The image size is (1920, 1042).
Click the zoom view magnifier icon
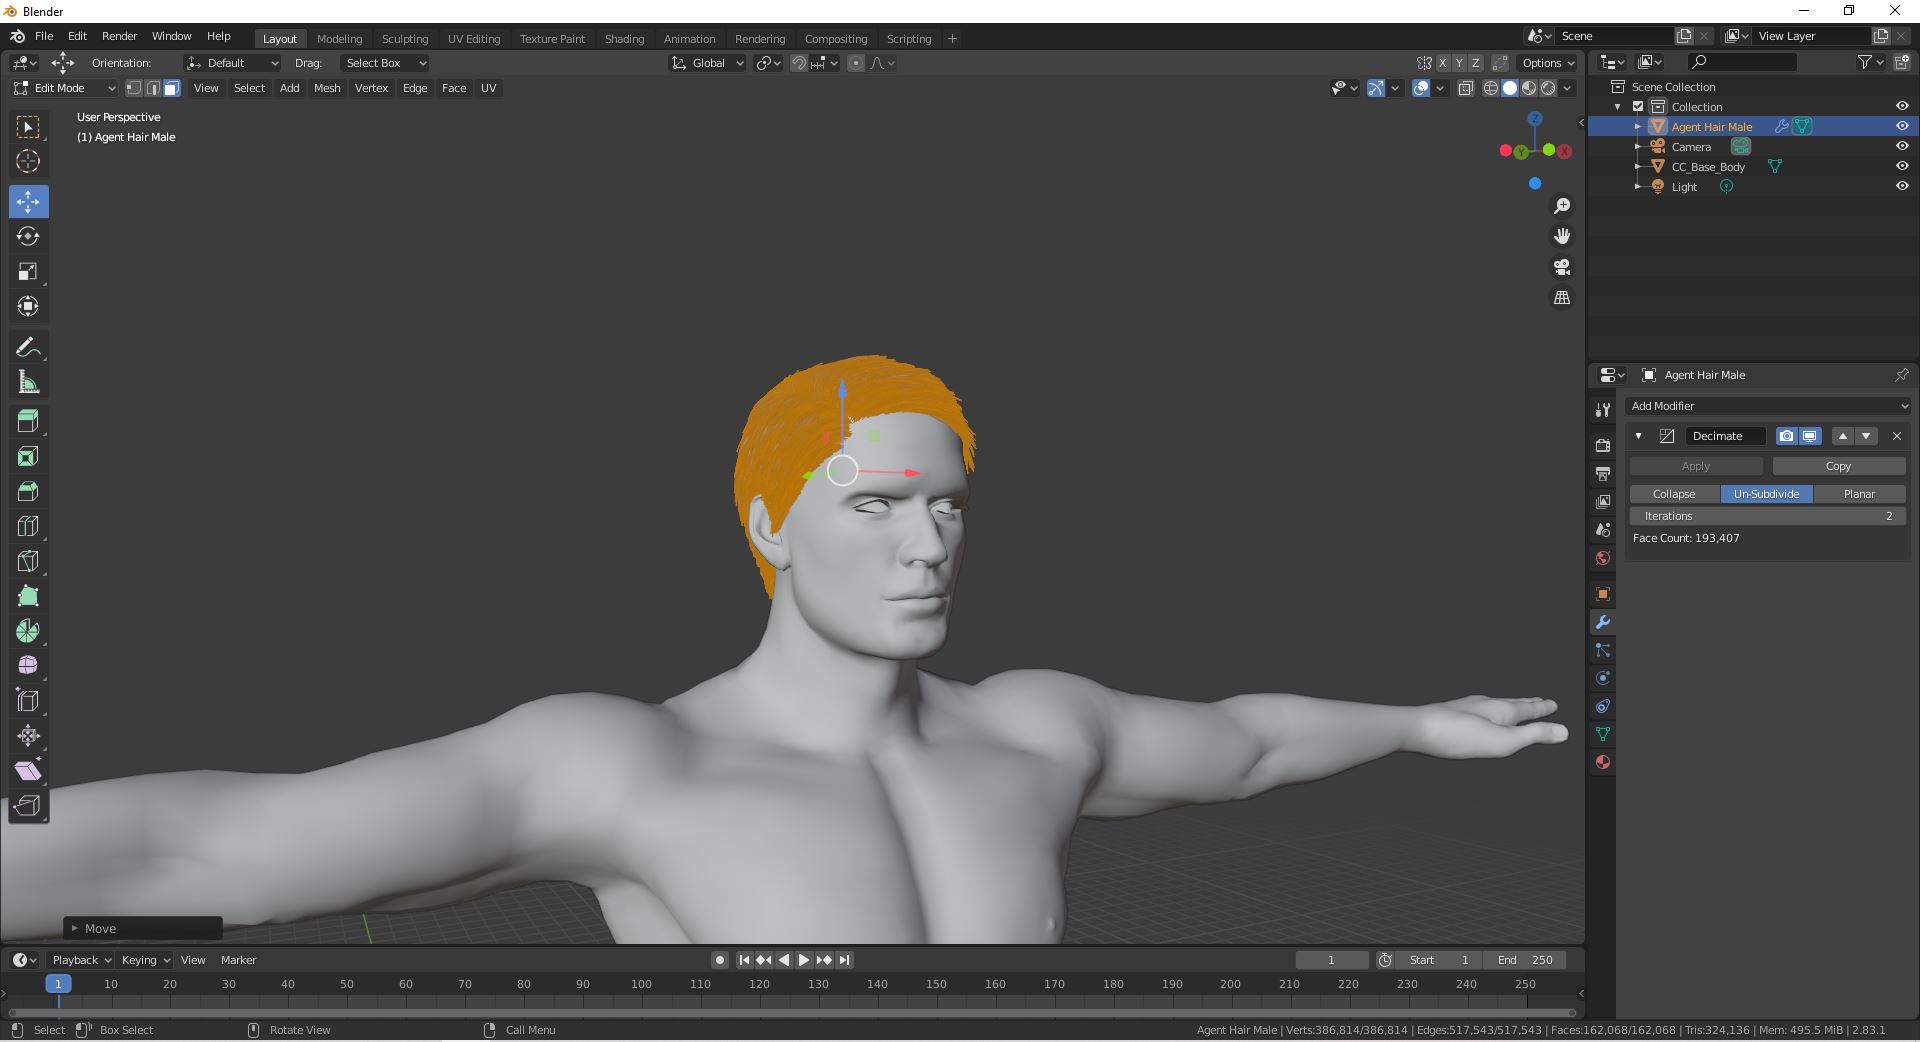pos(1562,206)
